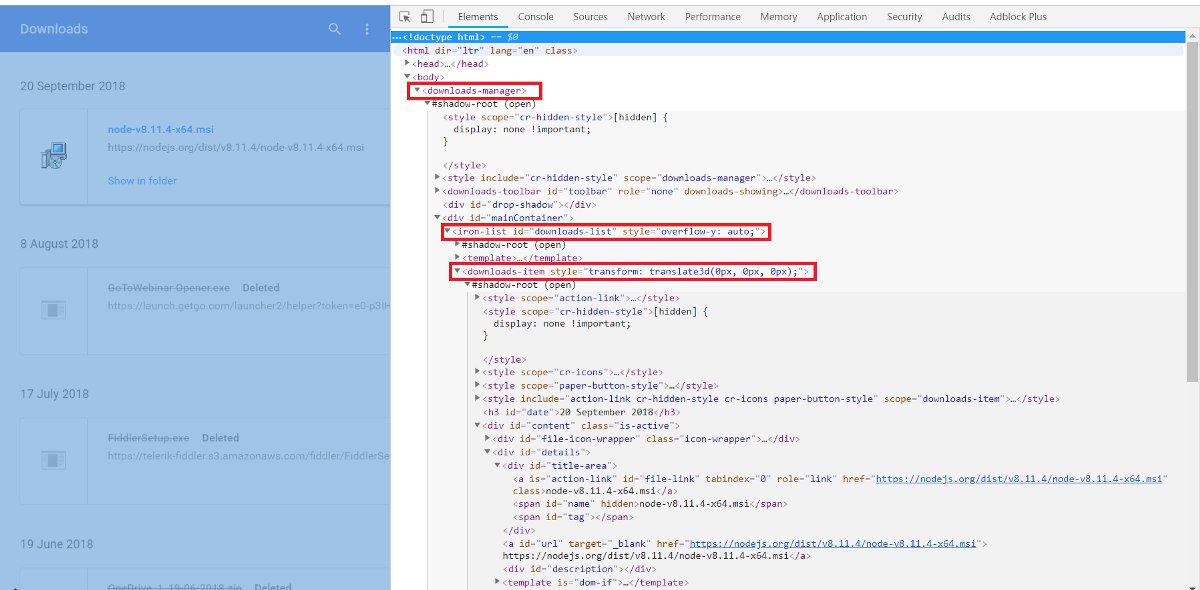Screen dimensions: 1200x590
Task: Click the 19 June 2018 date heading
Action: coord(57,544)
